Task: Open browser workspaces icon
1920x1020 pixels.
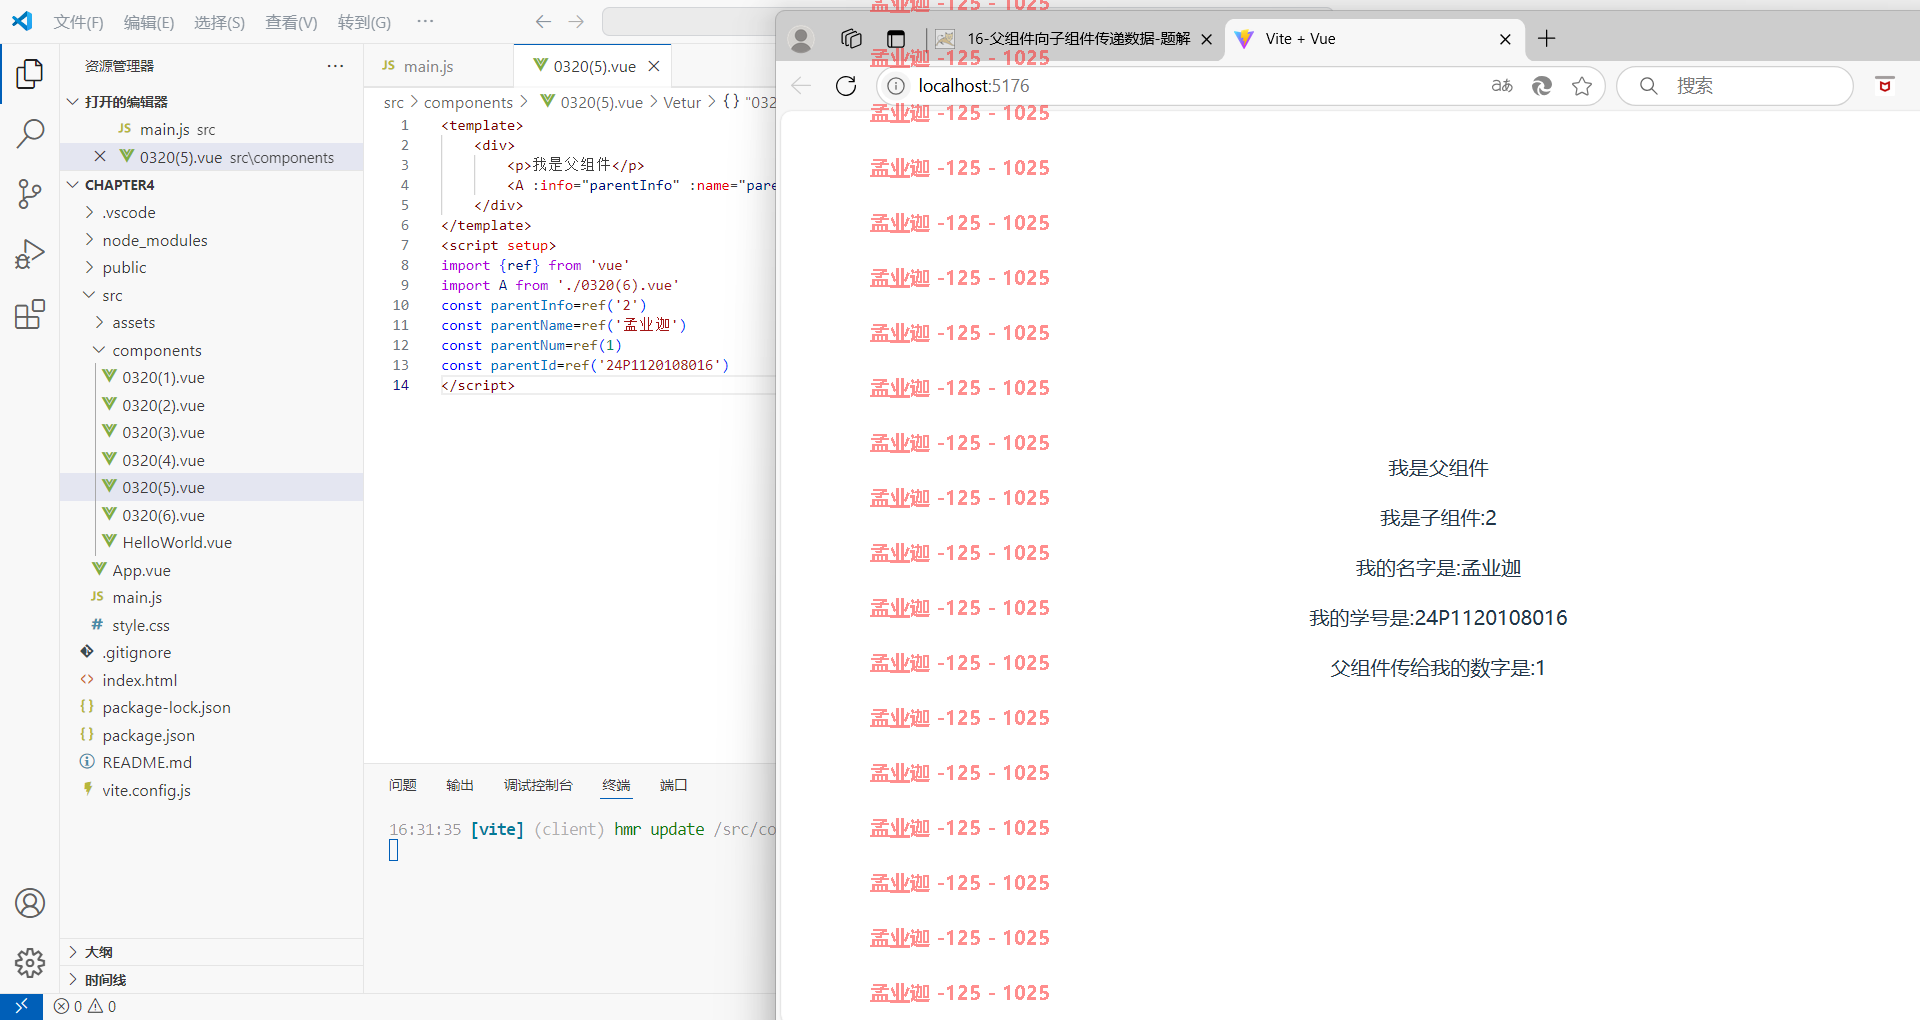Action: [x=851, y=39]
